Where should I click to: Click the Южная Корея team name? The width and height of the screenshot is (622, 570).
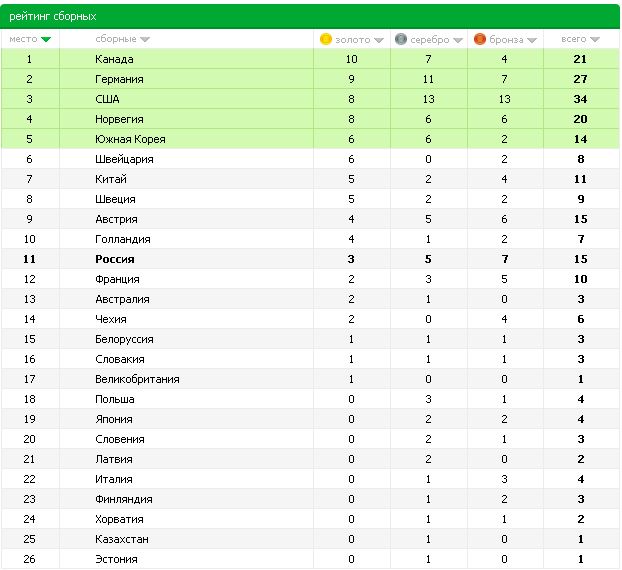pos(130,139)
